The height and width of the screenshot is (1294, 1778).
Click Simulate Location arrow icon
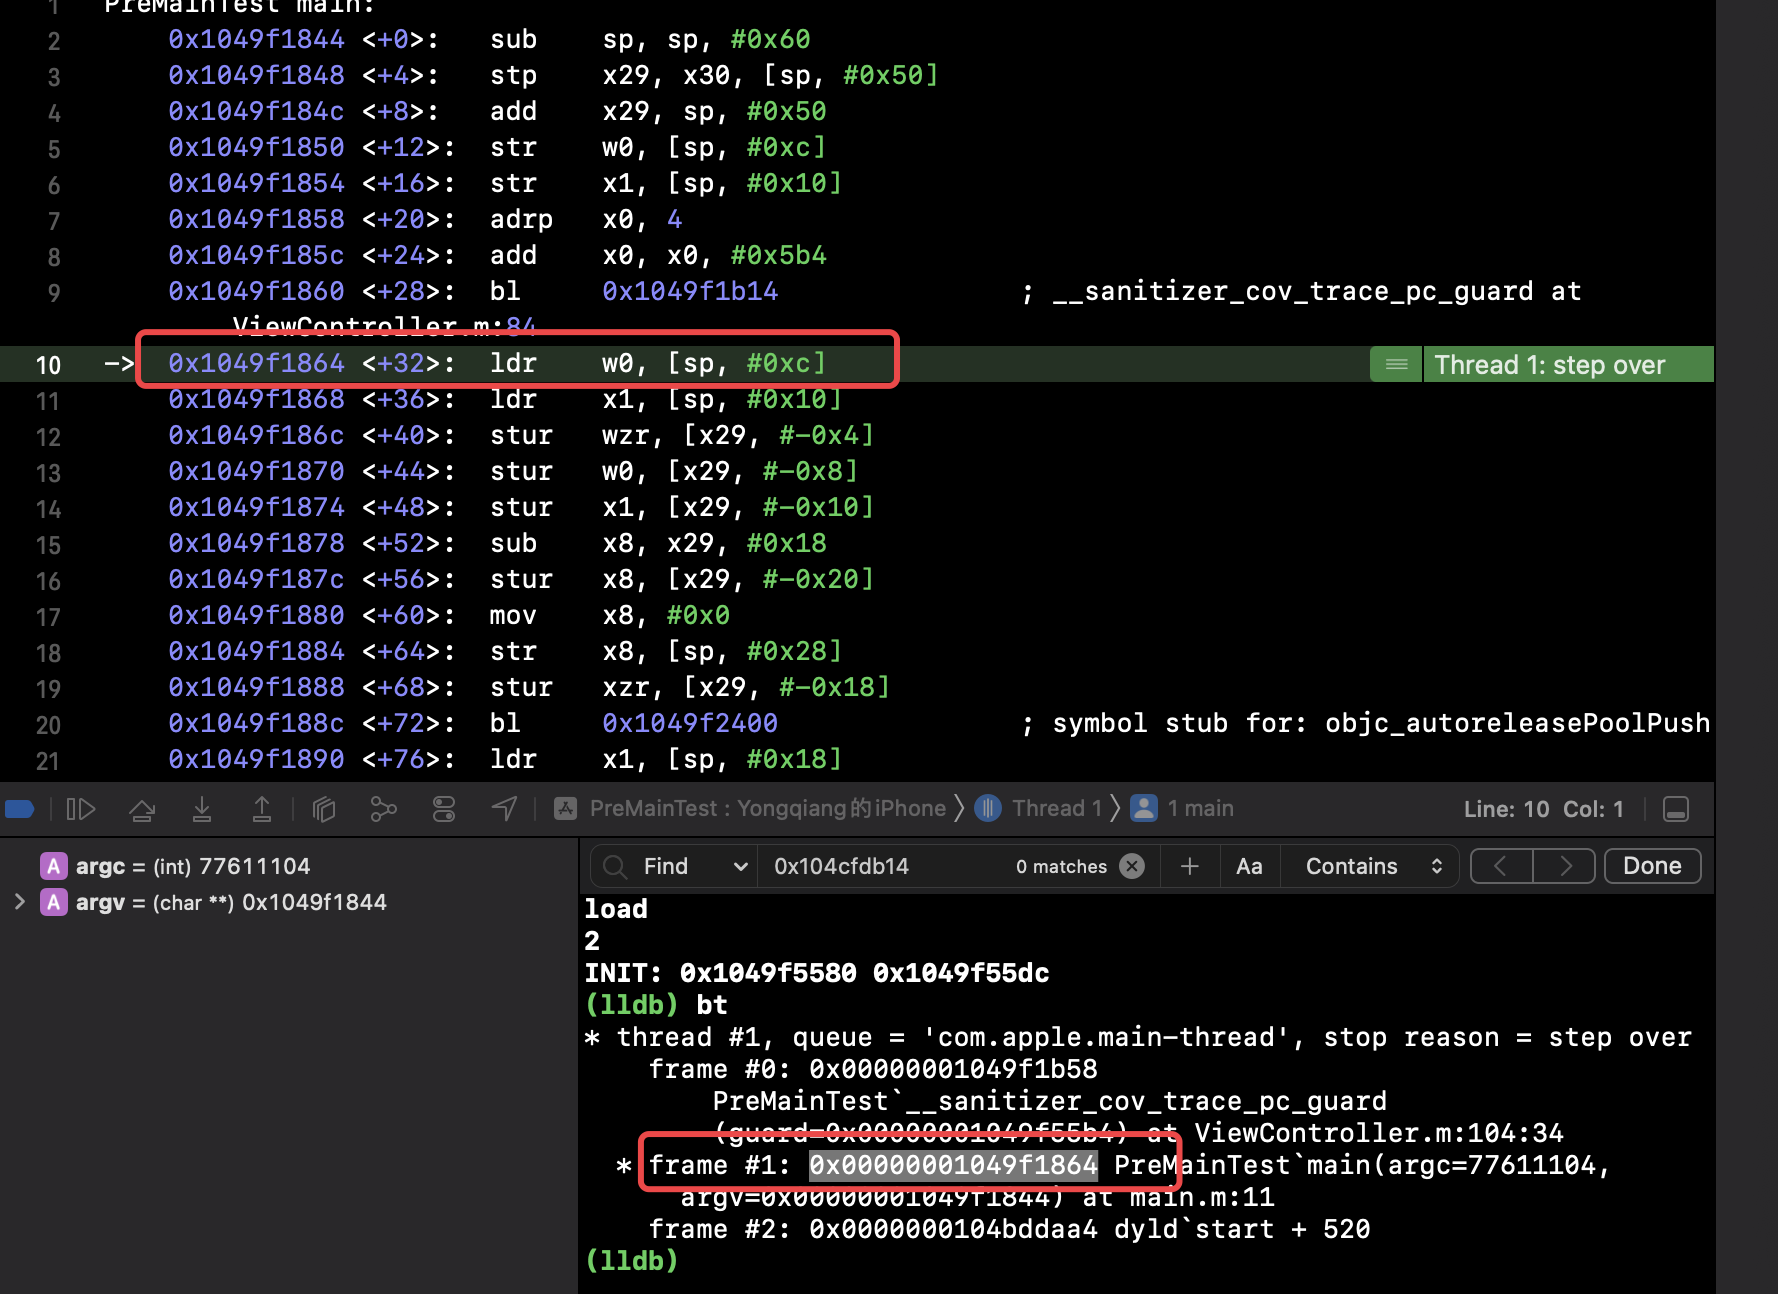(505, 809)
